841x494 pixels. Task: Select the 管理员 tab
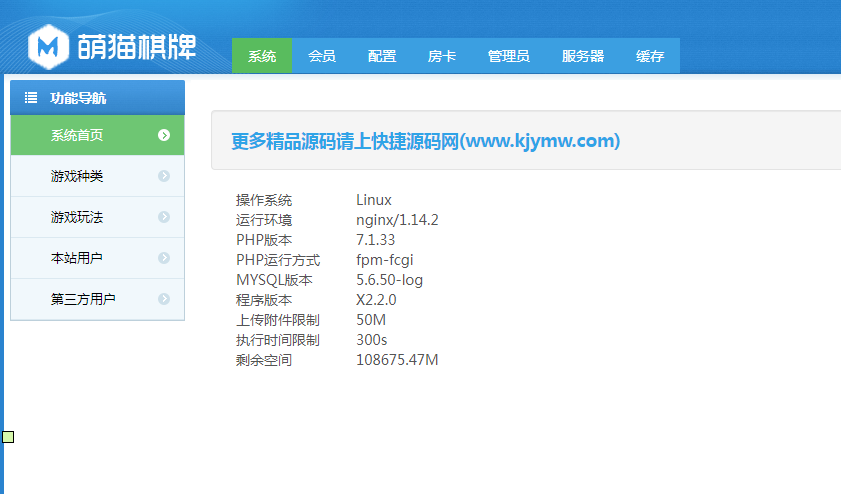[509, 56]
